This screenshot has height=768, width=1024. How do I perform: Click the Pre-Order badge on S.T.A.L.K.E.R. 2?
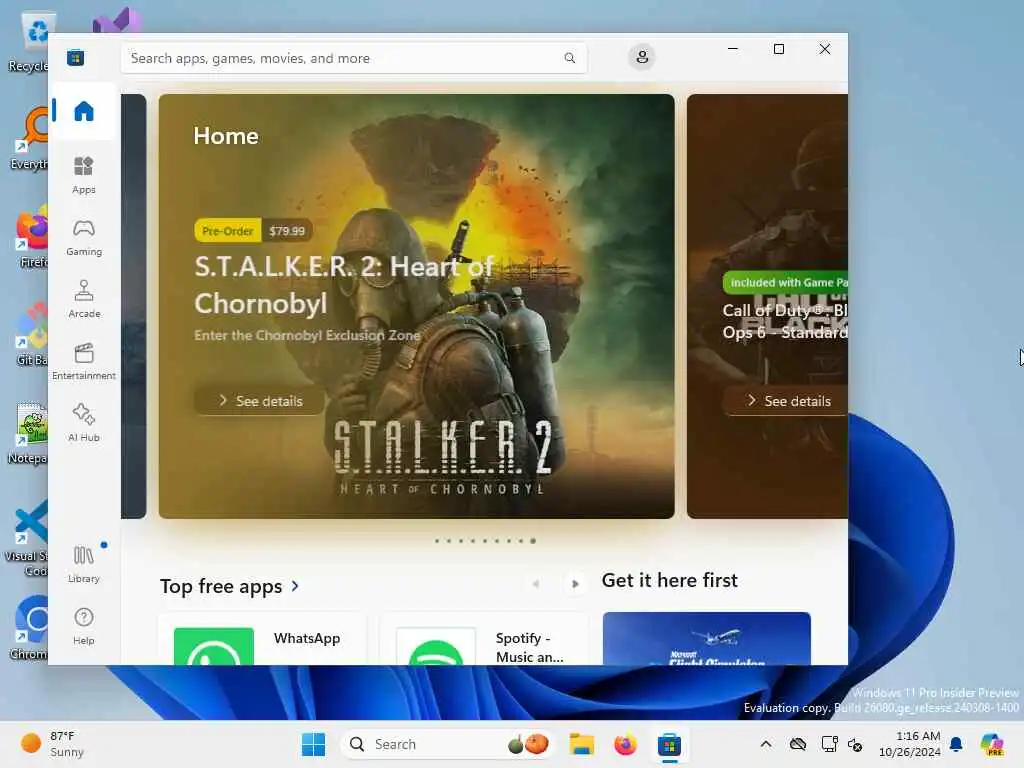[x=227, y=231]
